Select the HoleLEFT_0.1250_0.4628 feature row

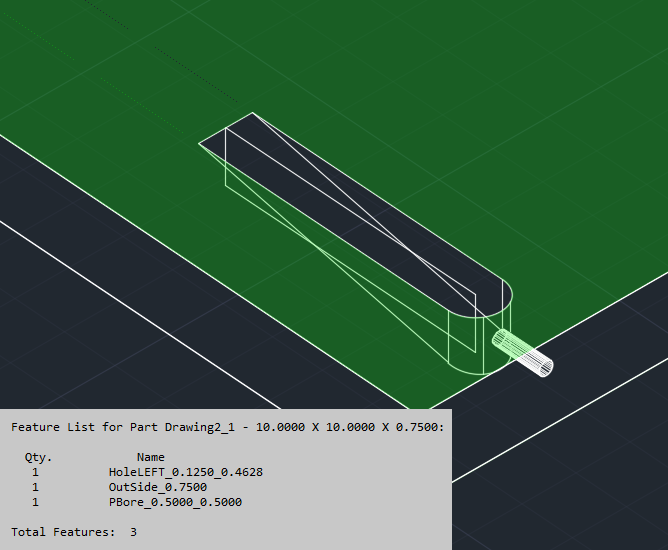[185, 471]
